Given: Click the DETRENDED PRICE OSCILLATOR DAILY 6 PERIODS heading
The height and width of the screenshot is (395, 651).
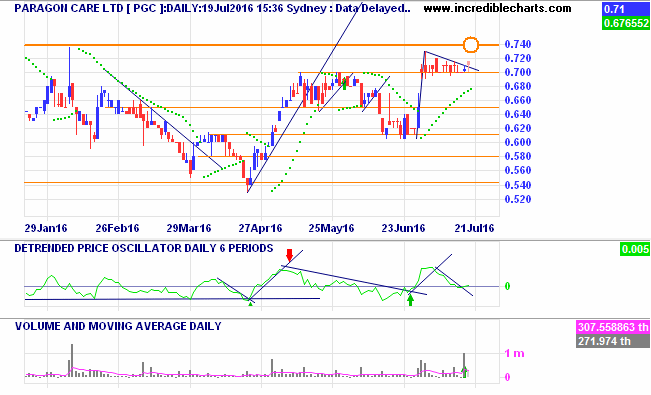Looking at the screenshot, I should pyautogui.click(x=144, y=248).
